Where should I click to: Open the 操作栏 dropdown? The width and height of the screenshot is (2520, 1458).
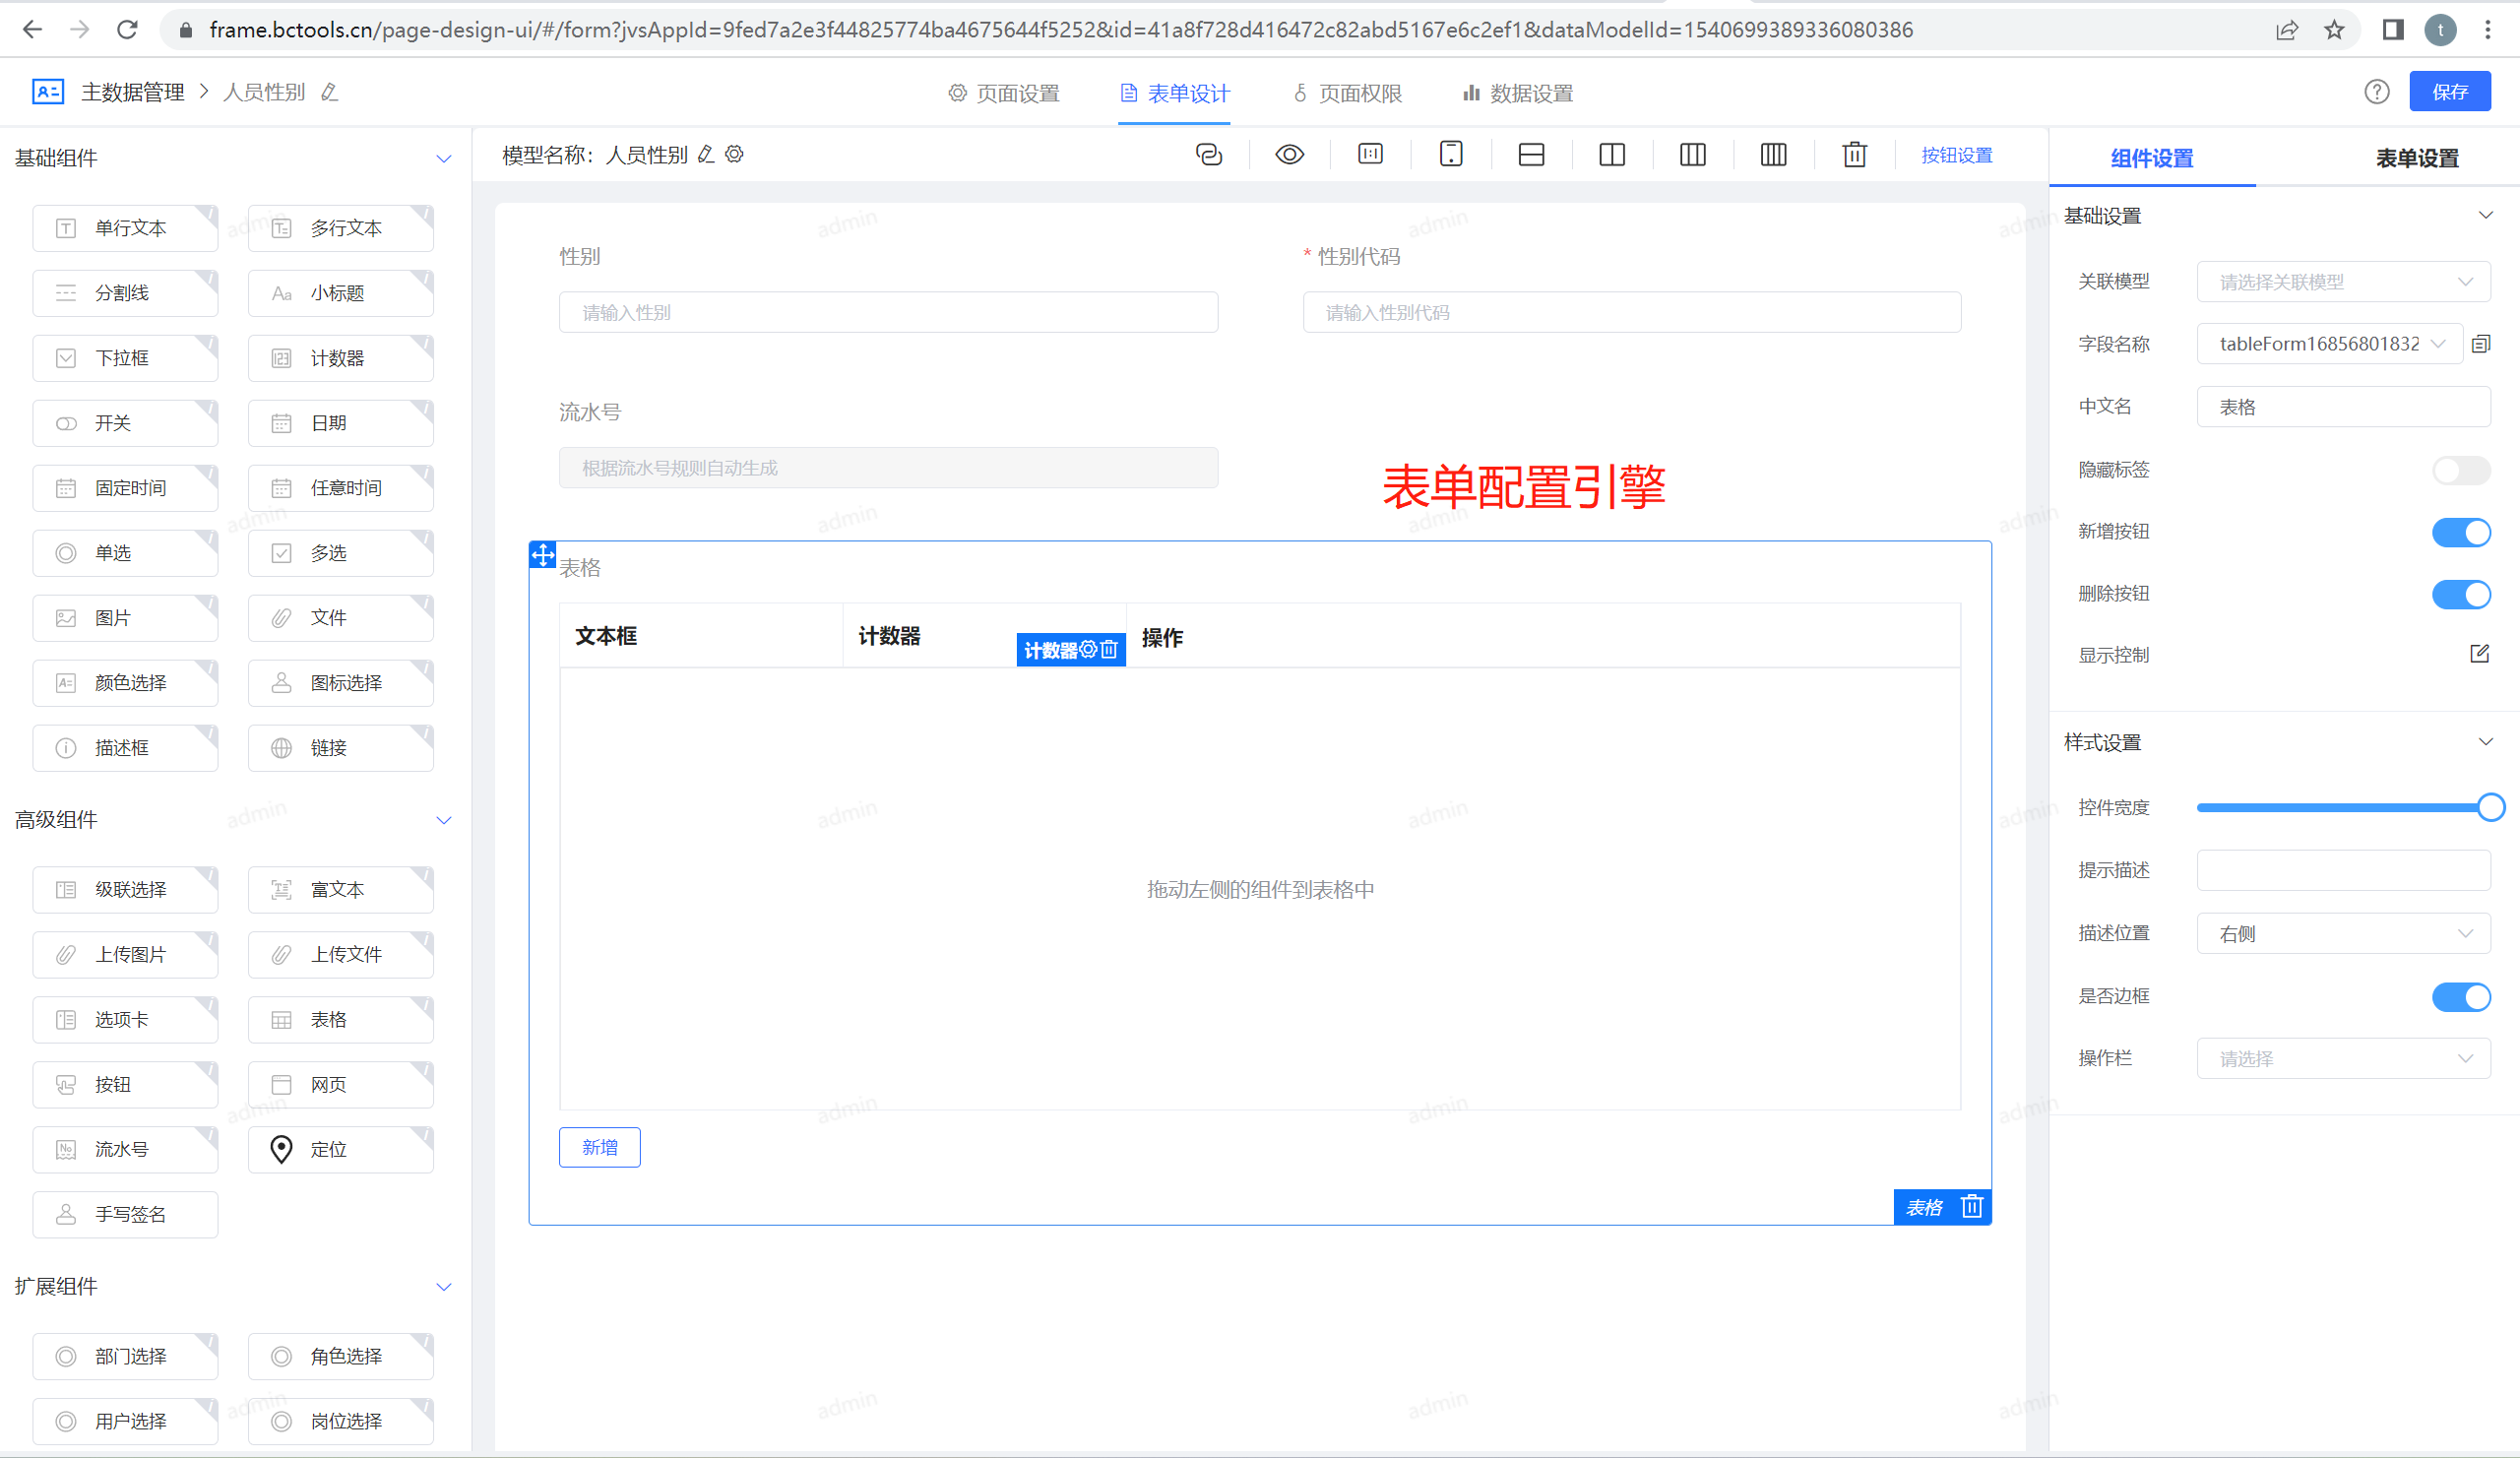pos(2343,1059)
